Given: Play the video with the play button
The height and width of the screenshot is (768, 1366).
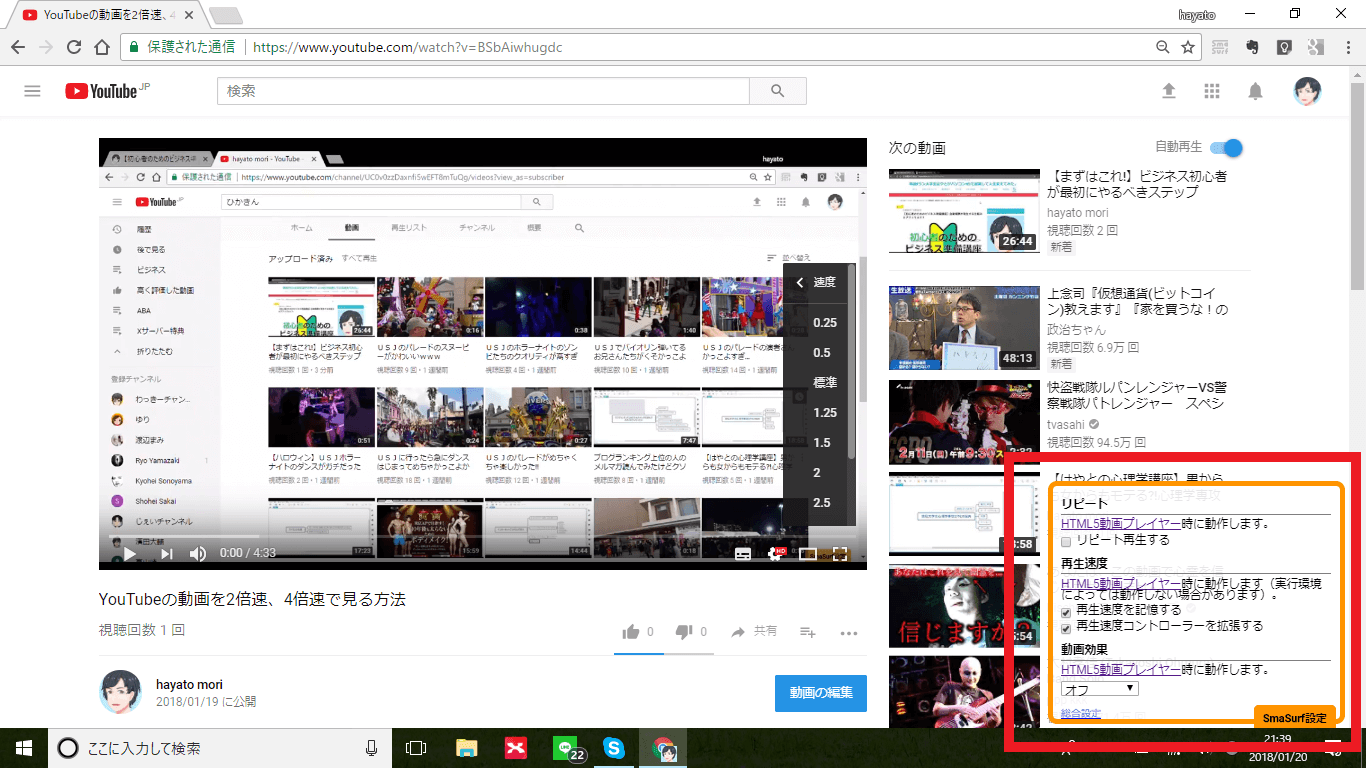Looking at the screenshot, I should point(130,554).
